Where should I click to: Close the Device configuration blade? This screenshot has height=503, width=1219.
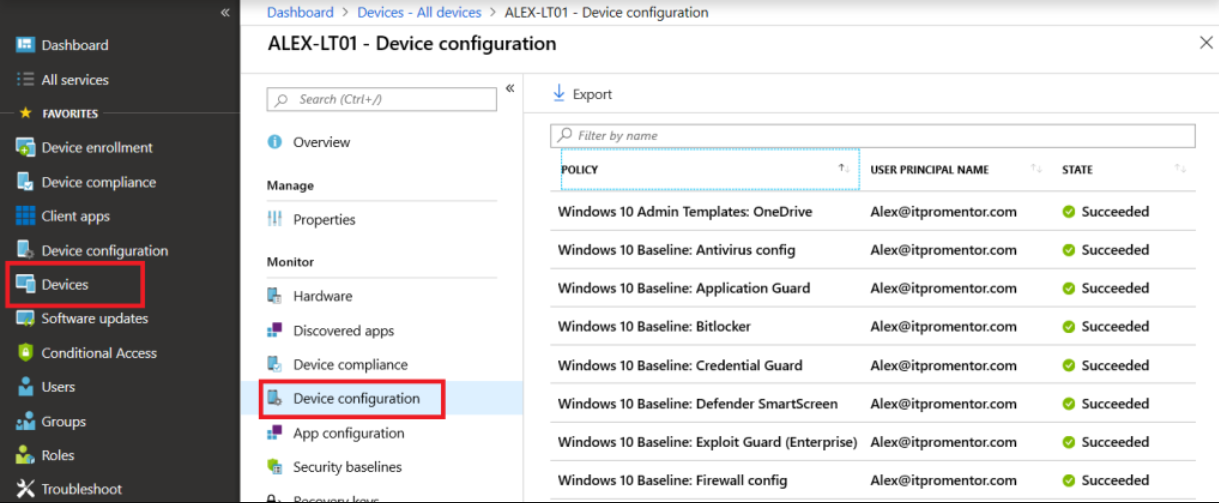click(1205, 43)
